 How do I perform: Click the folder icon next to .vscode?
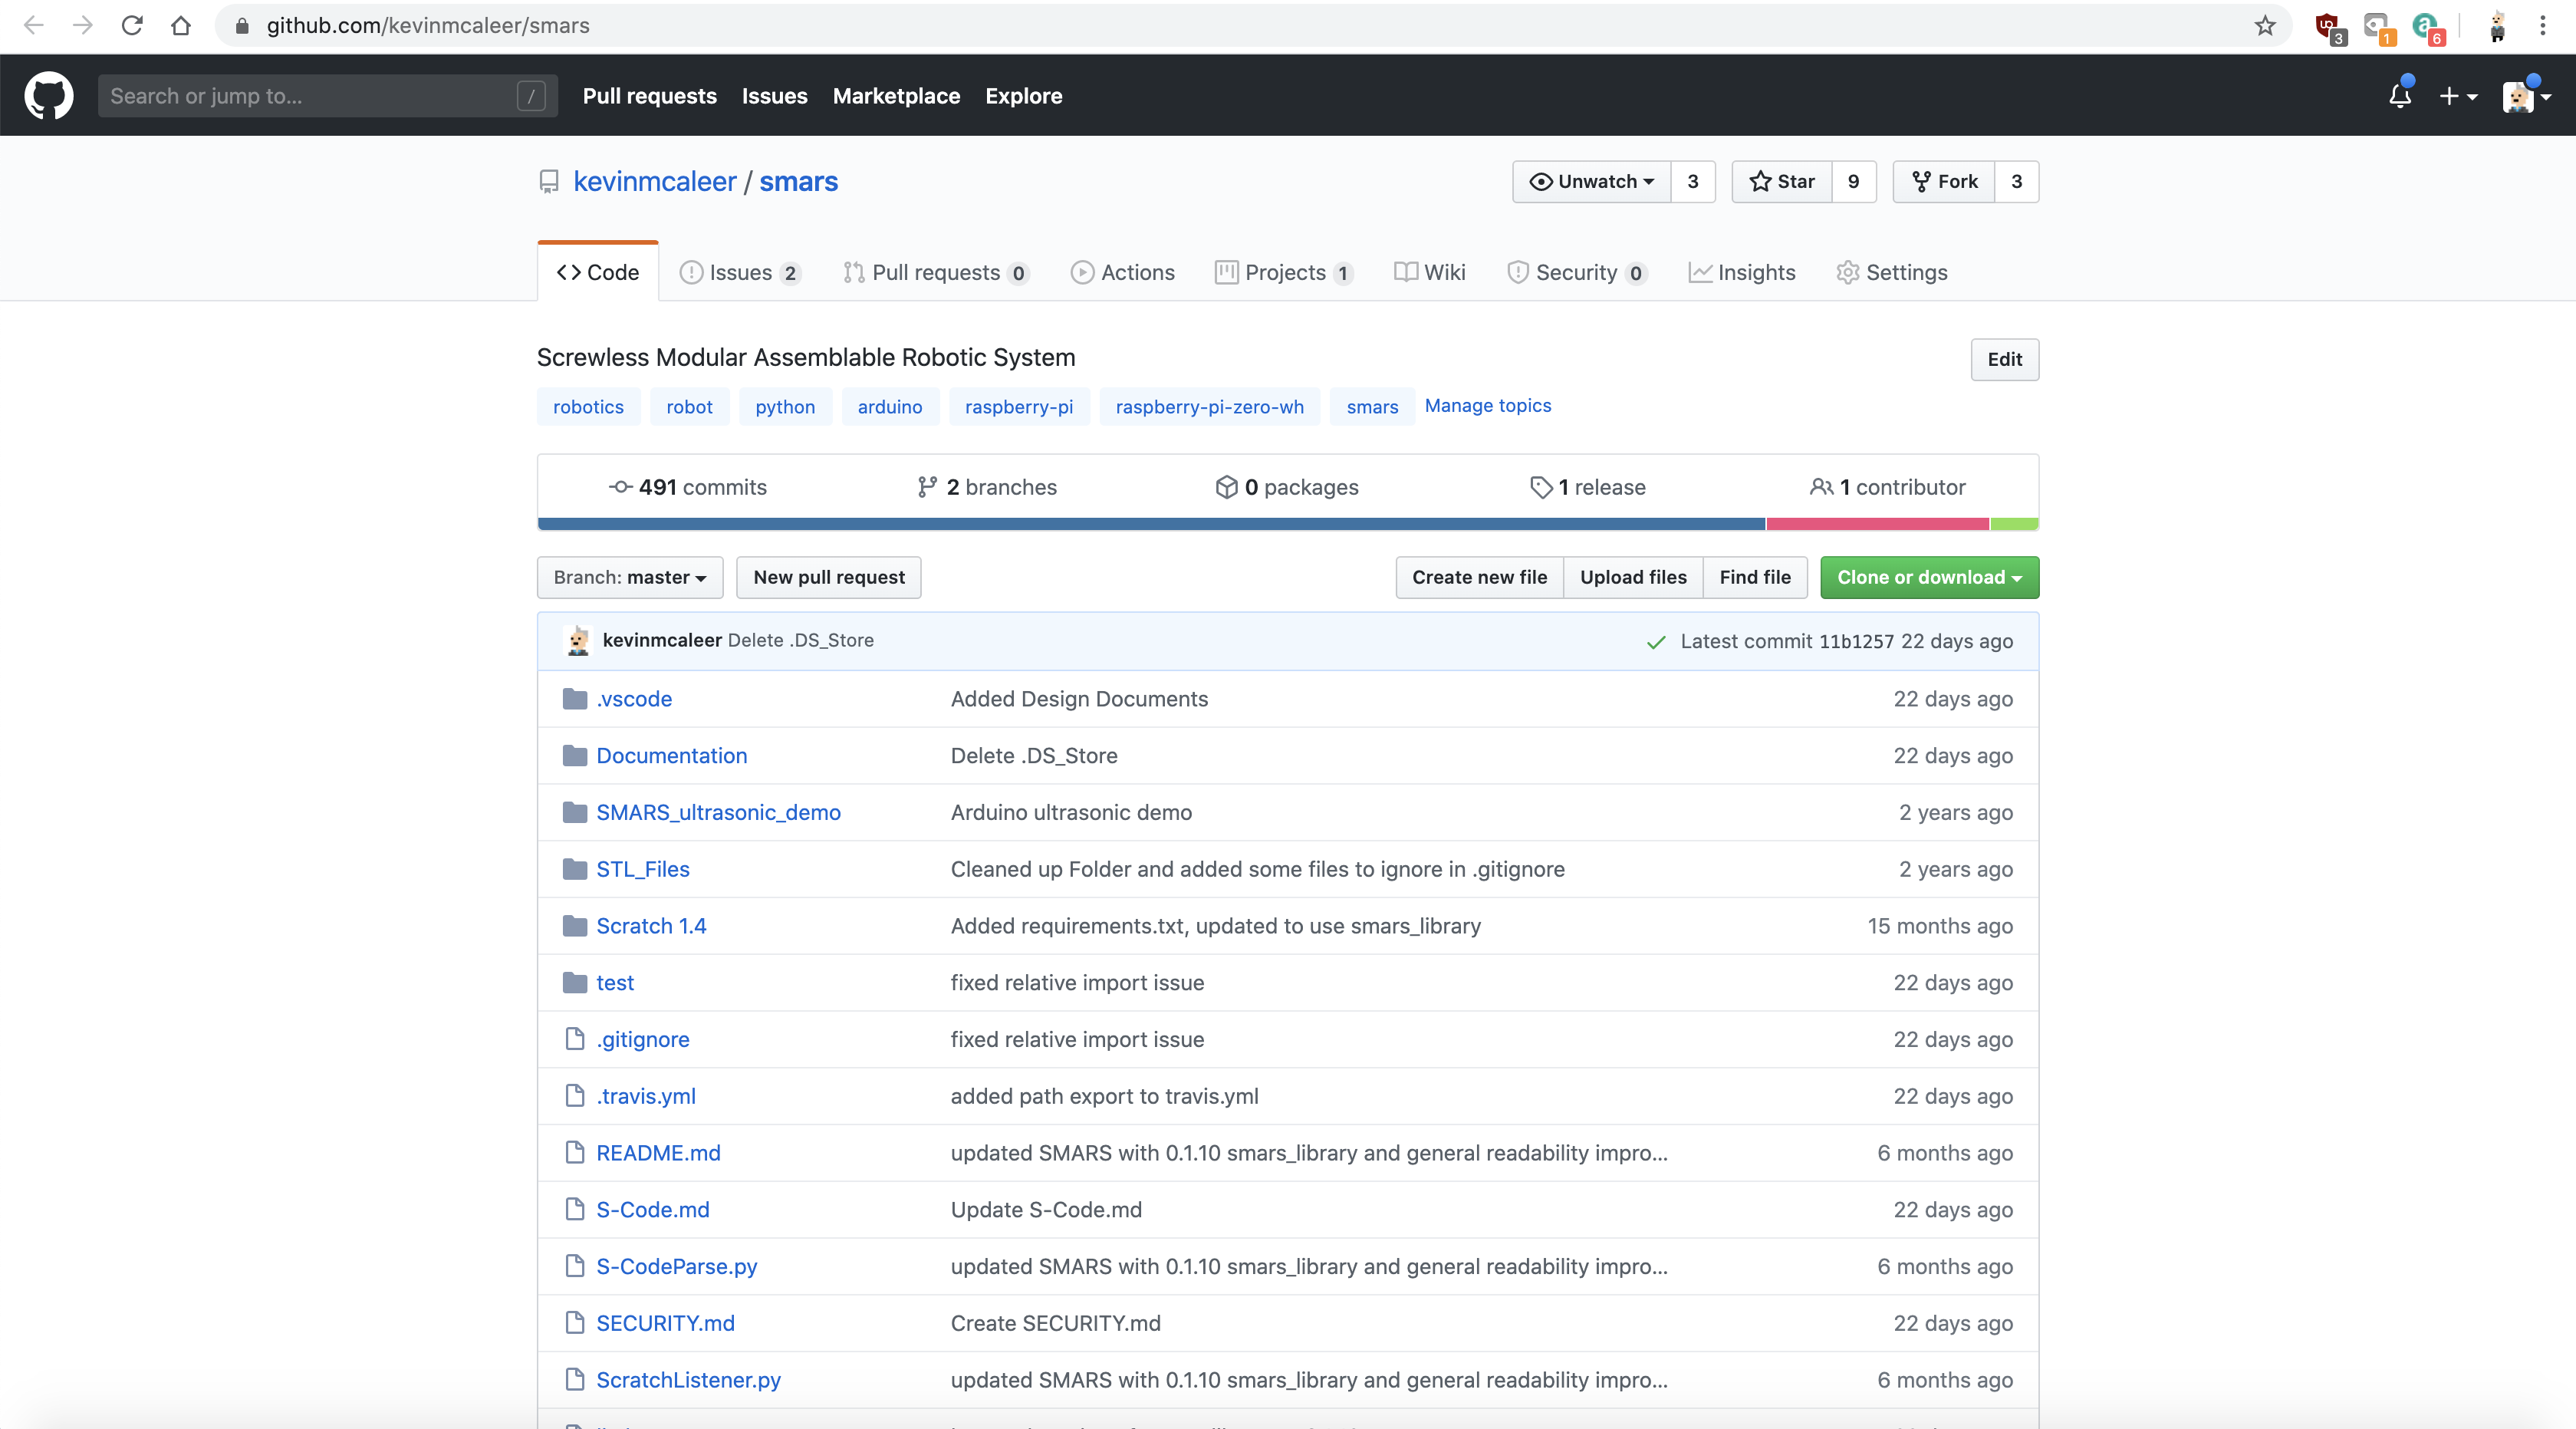575,698
